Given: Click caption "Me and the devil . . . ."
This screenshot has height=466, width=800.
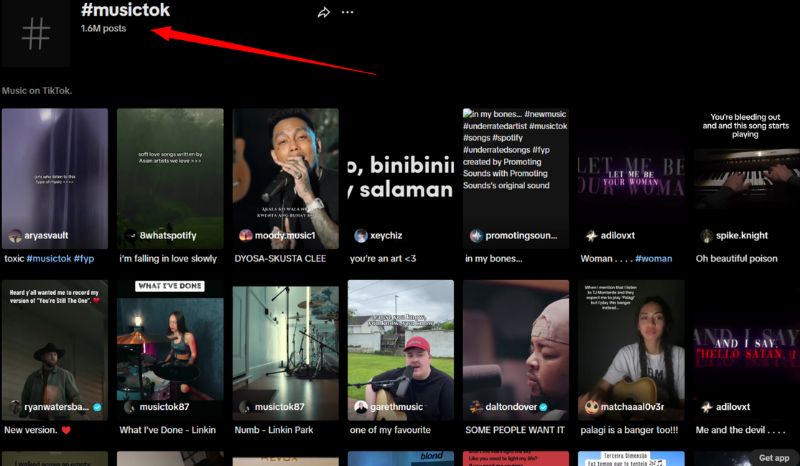Looking at the screenshot, I should [740, 430].
